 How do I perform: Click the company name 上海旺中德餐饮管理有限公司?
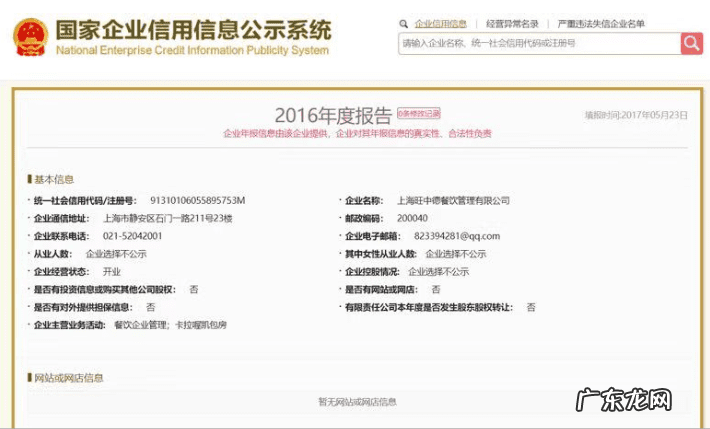(x=453, y=200)
